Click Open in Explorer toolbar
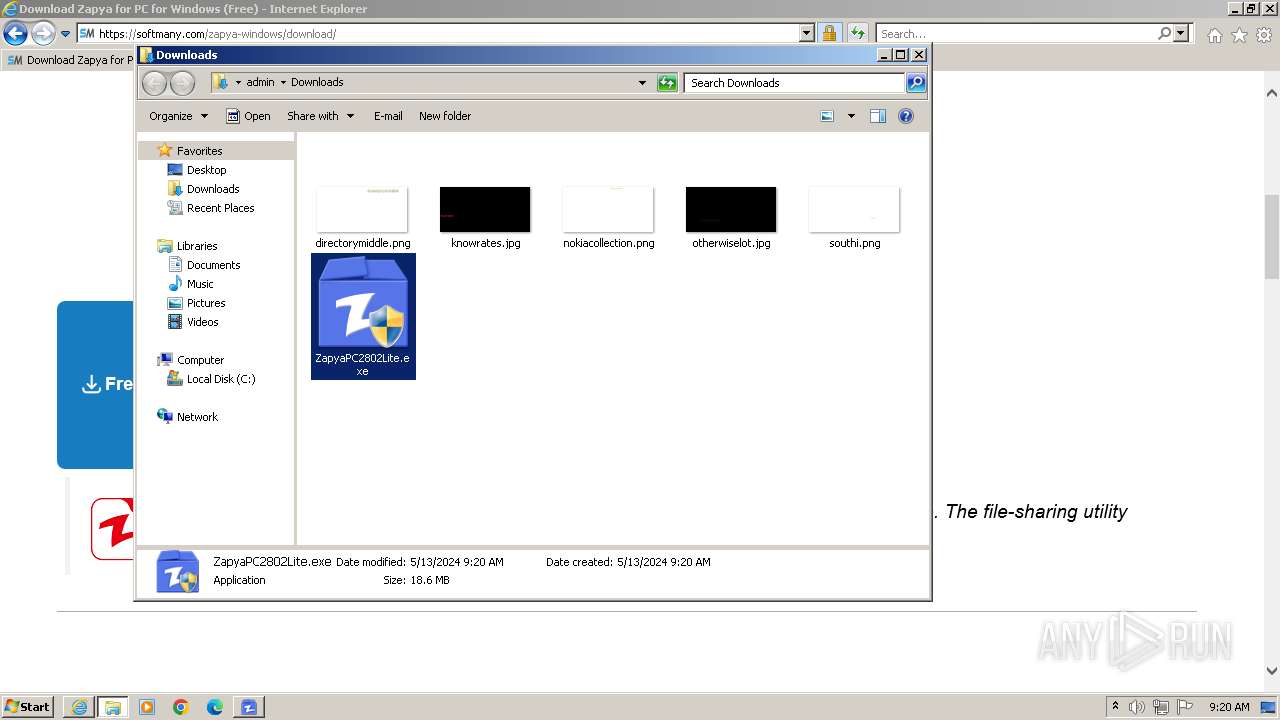 click(x=248, y=116)
